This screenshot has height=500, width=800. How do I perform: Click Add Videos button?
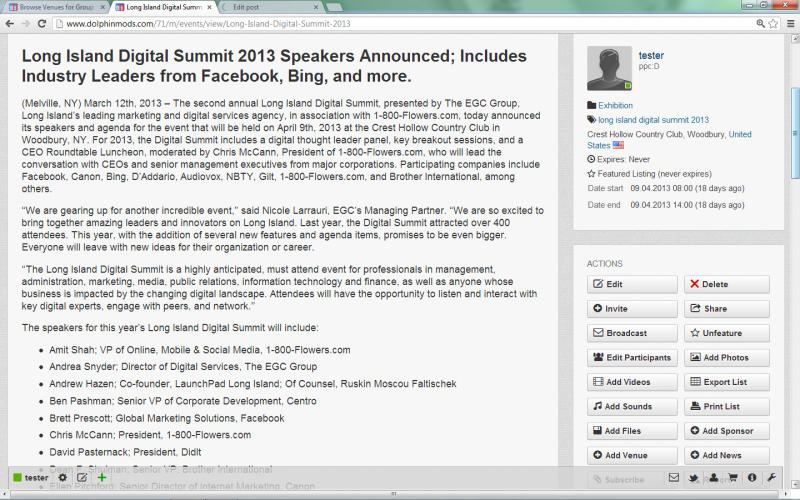click(632, 382)
